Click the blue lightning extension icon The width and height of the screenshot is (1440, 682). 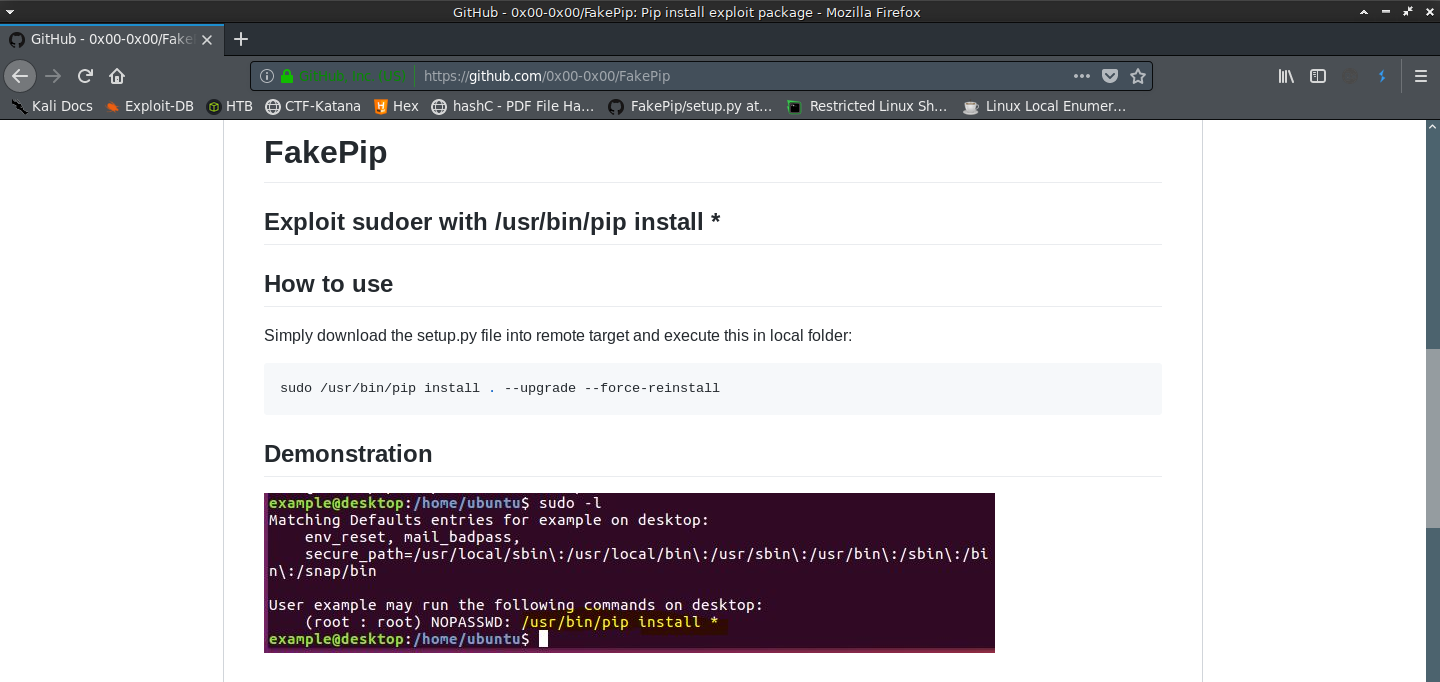[x=1382, y=76]
